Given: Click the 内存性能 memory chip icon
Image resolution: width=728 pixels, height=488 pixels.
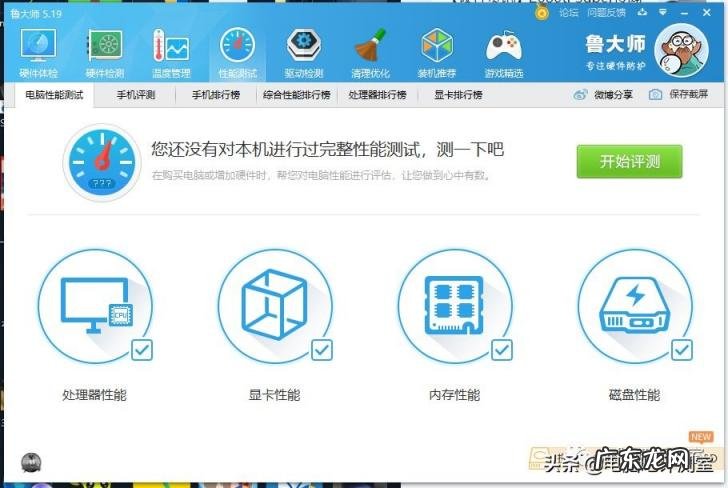Looking at the screenshot, I should [x=455, y=306].
